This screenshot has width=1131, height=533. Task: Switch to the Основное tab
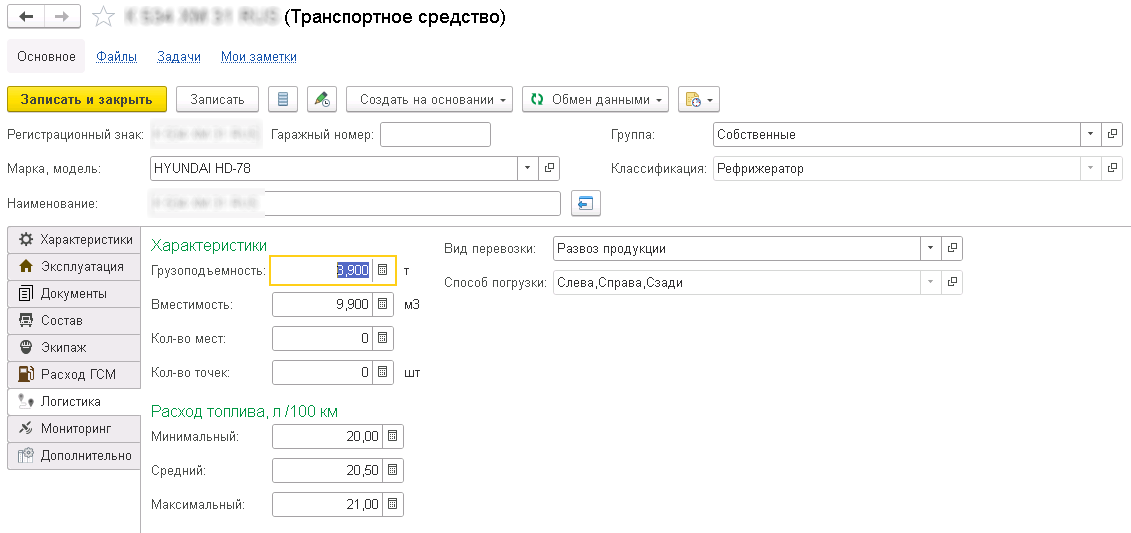coord(46,56)
